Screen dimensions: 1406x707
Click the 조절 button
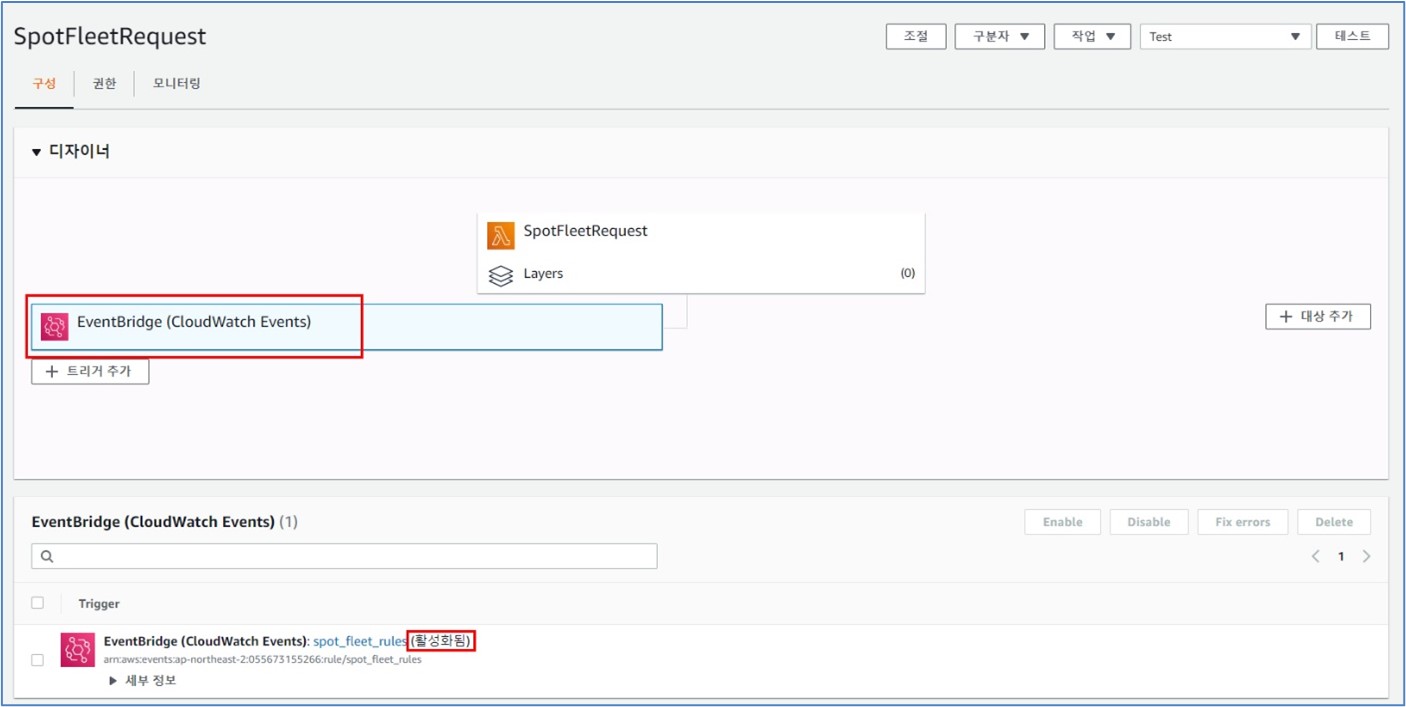coord(916,36)
